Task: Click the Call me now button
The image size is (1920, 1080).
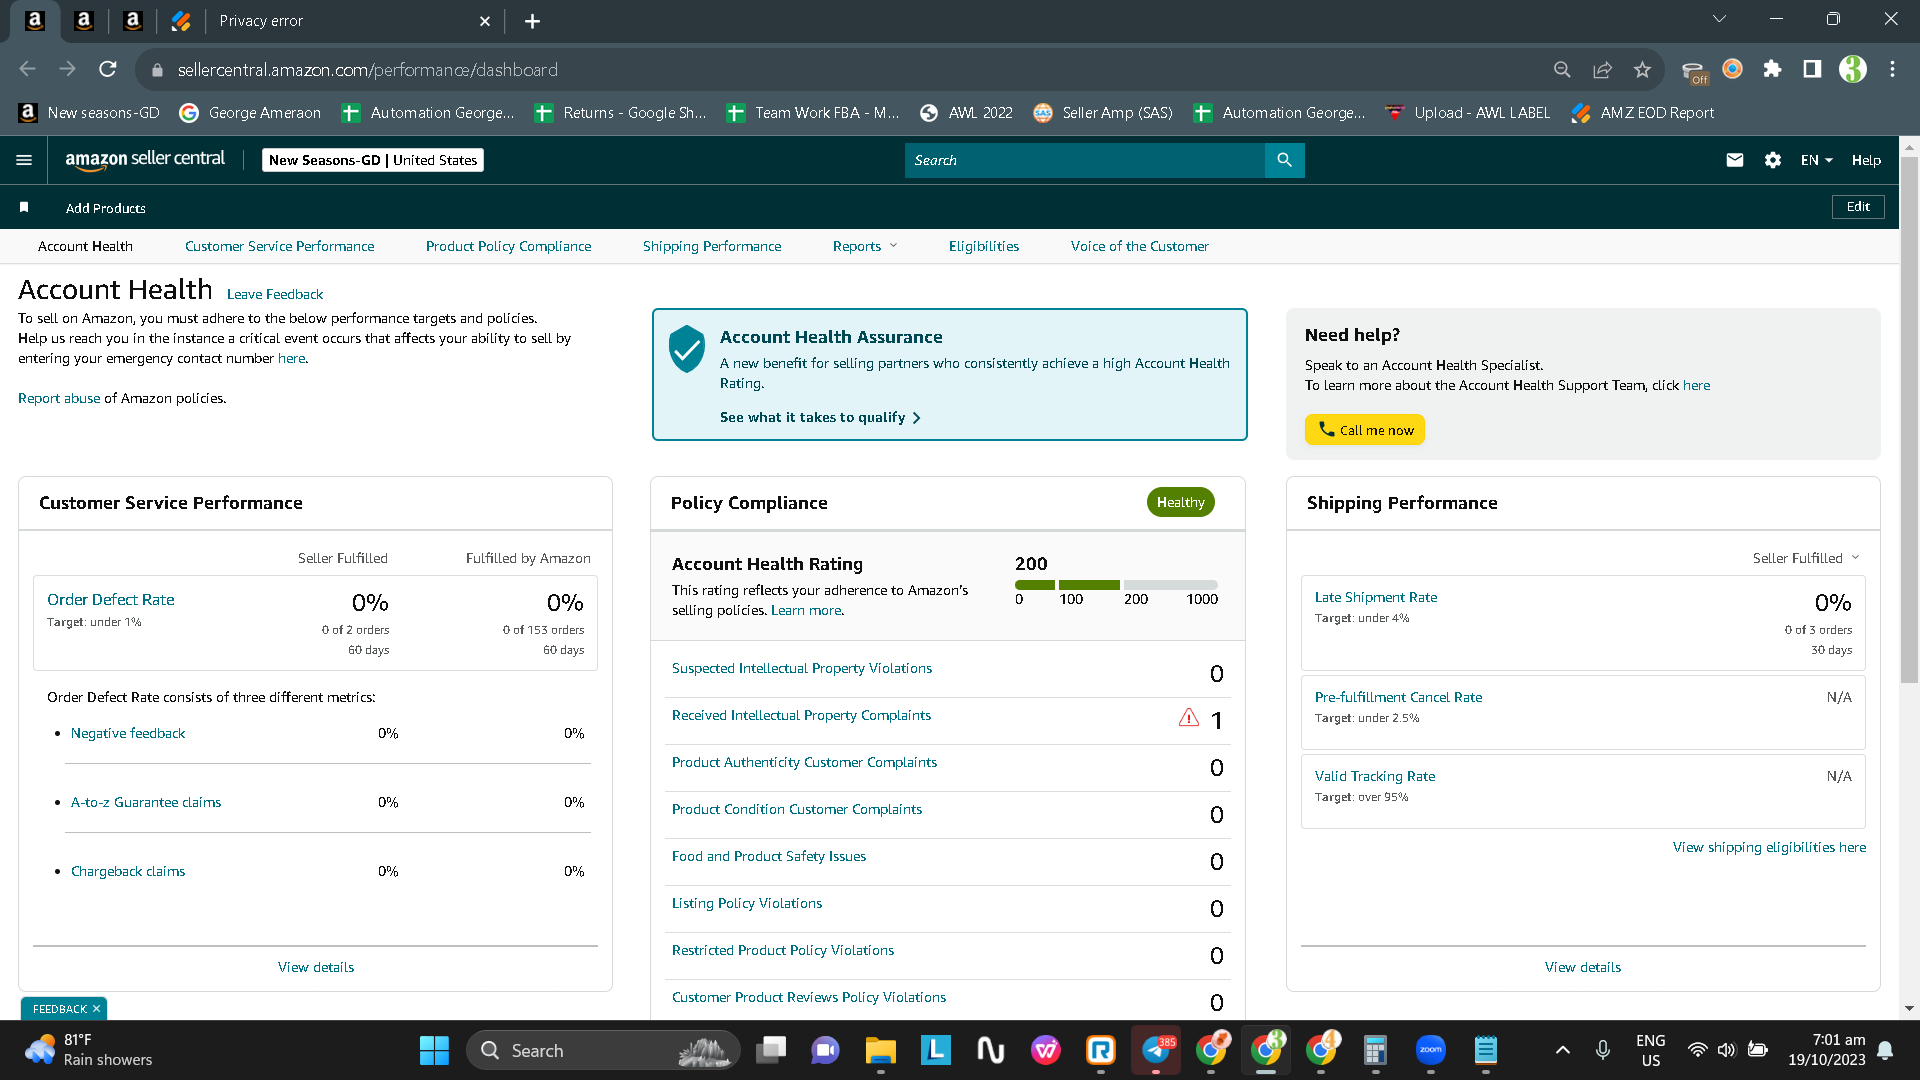Action: (x=1364, y=430)
